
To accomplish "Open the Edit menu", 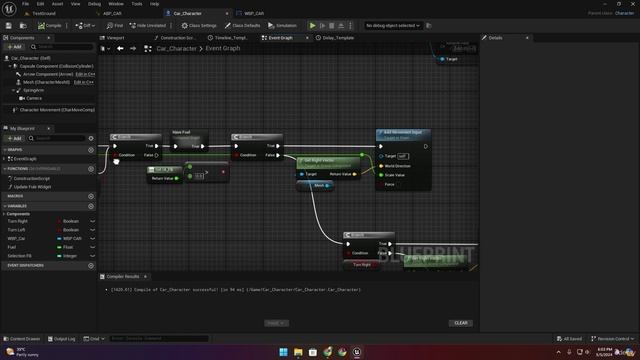I will pos(40,4).
